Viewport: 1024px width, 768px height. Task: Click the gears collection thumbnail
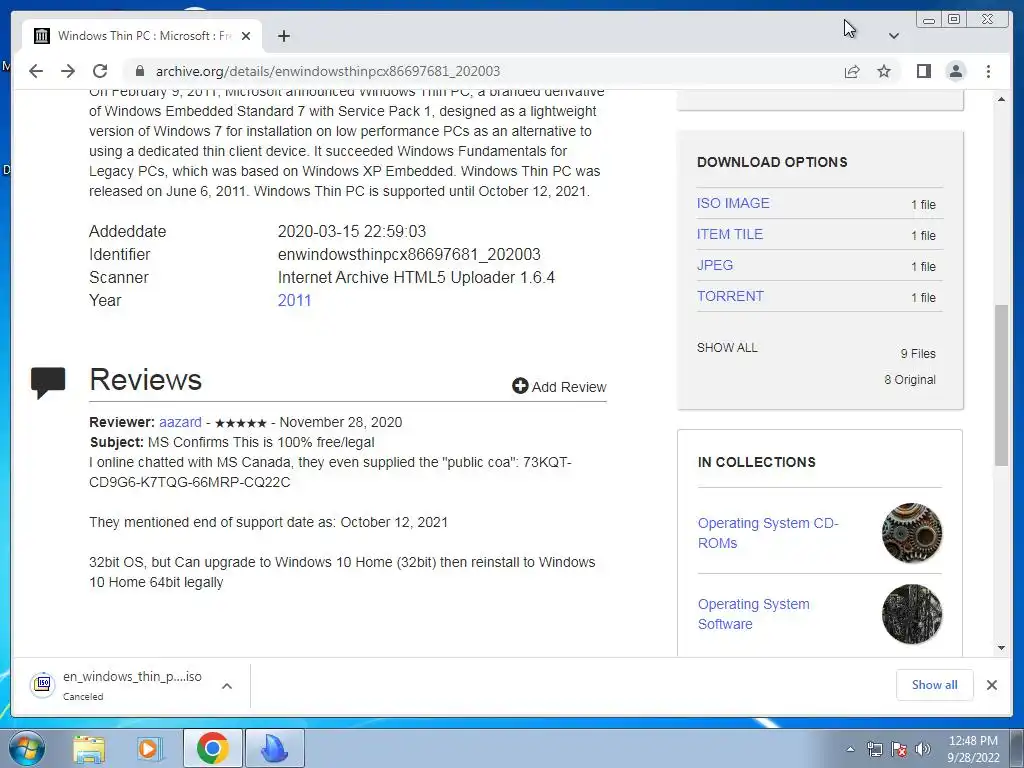point(912,533)
